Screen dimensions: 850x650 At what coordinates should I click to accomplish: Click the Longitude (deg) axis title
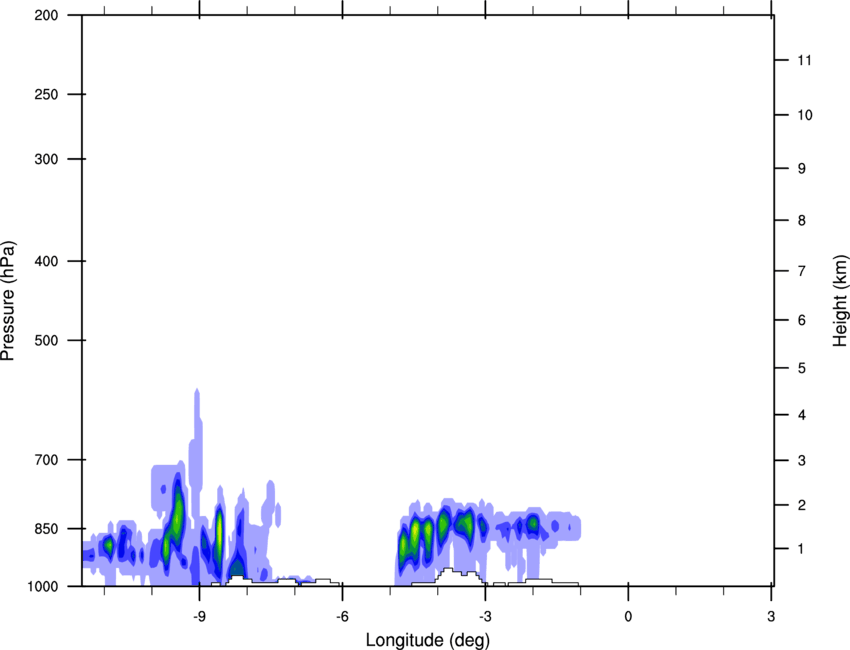pyautogui.click(x=428, y=640)
